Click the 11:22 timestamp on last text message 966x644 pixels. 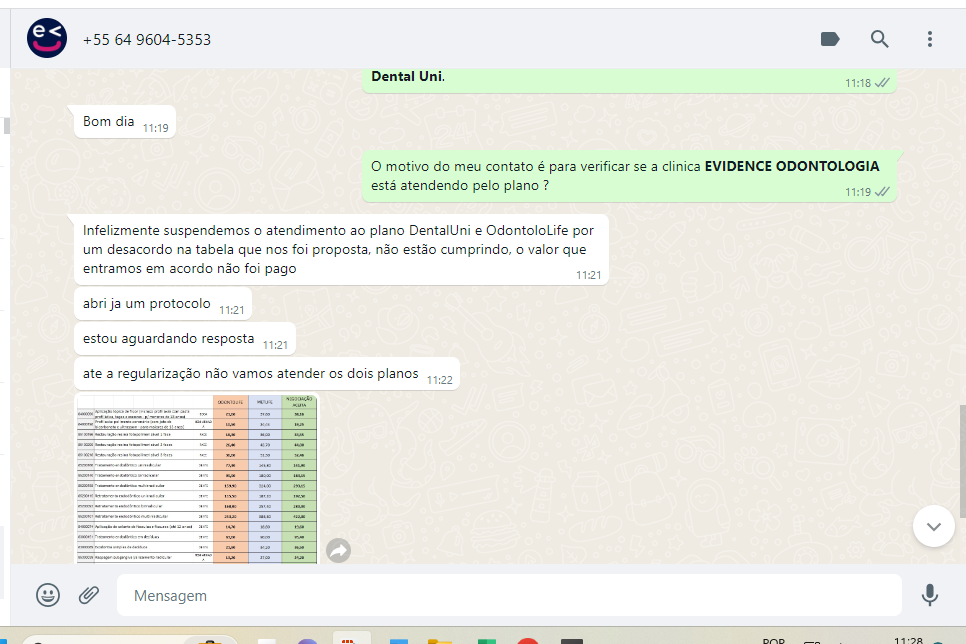point(439,380)
